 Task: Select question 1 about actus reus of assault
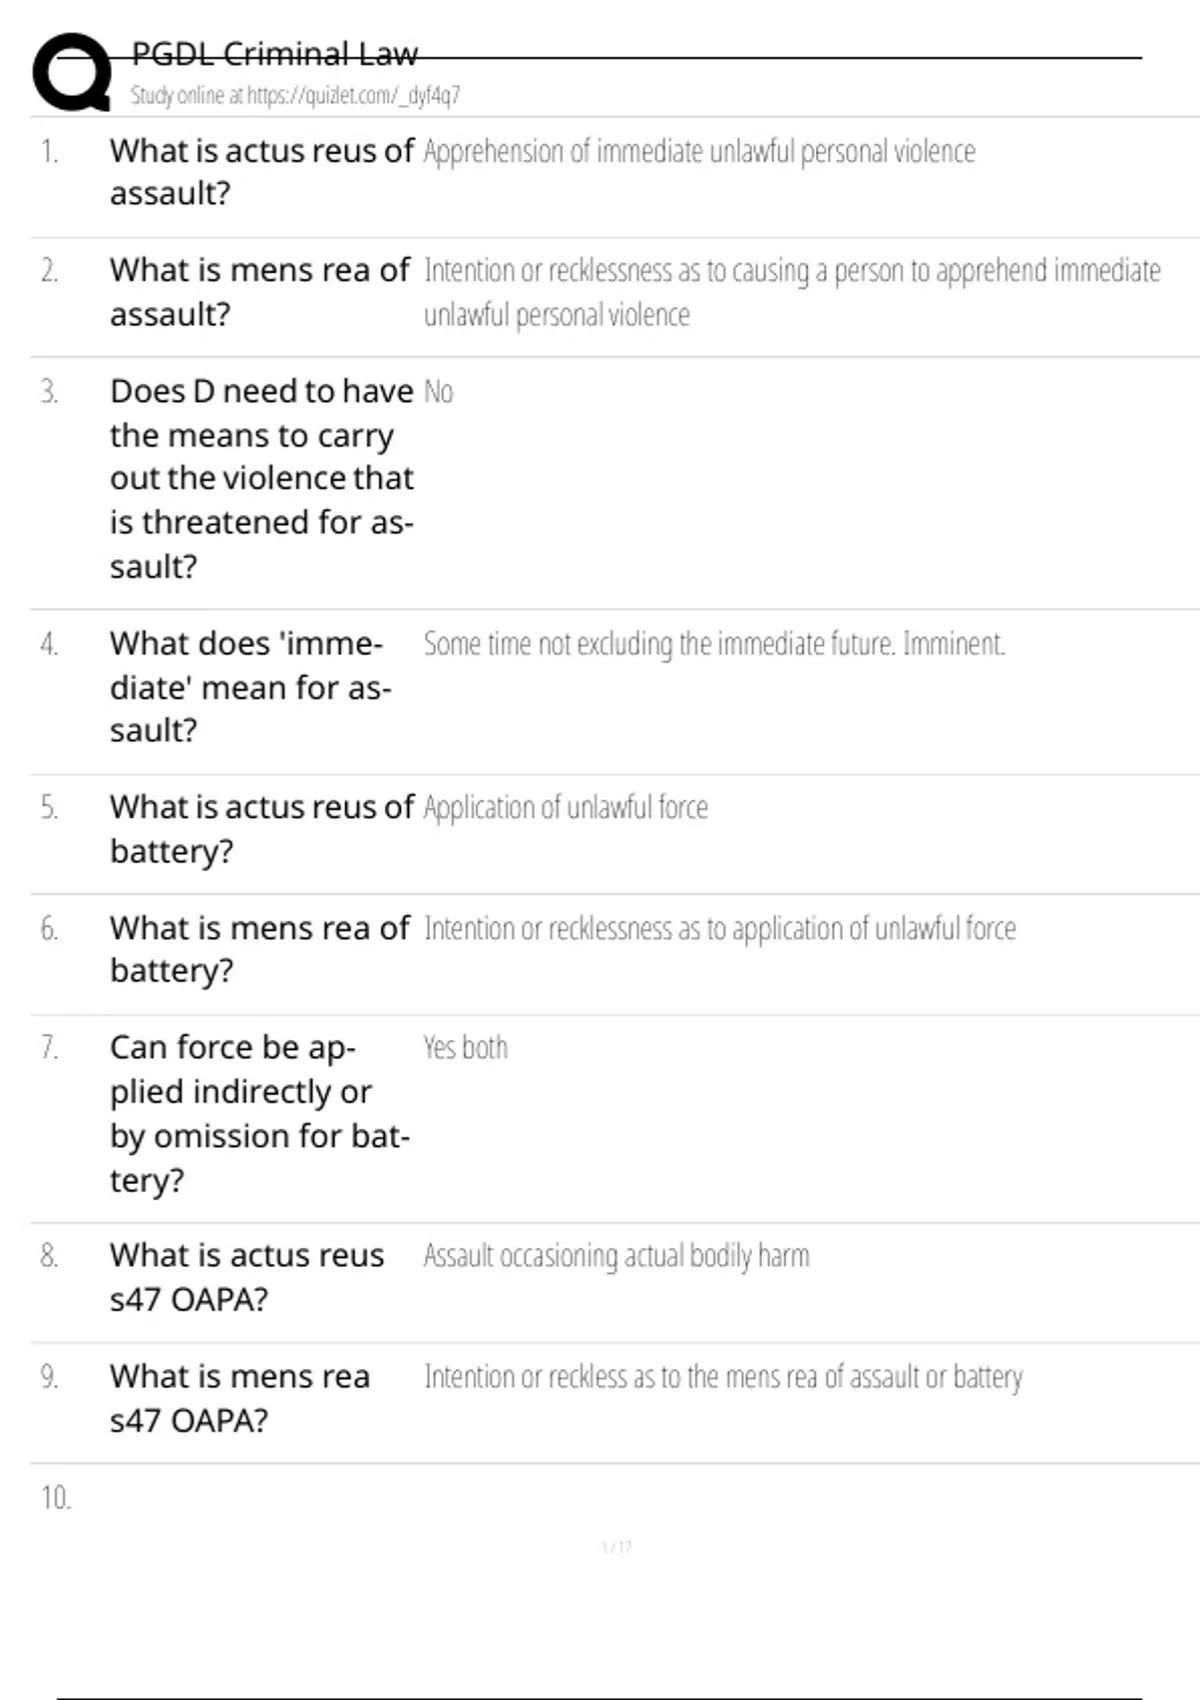[x=260, y=172]
